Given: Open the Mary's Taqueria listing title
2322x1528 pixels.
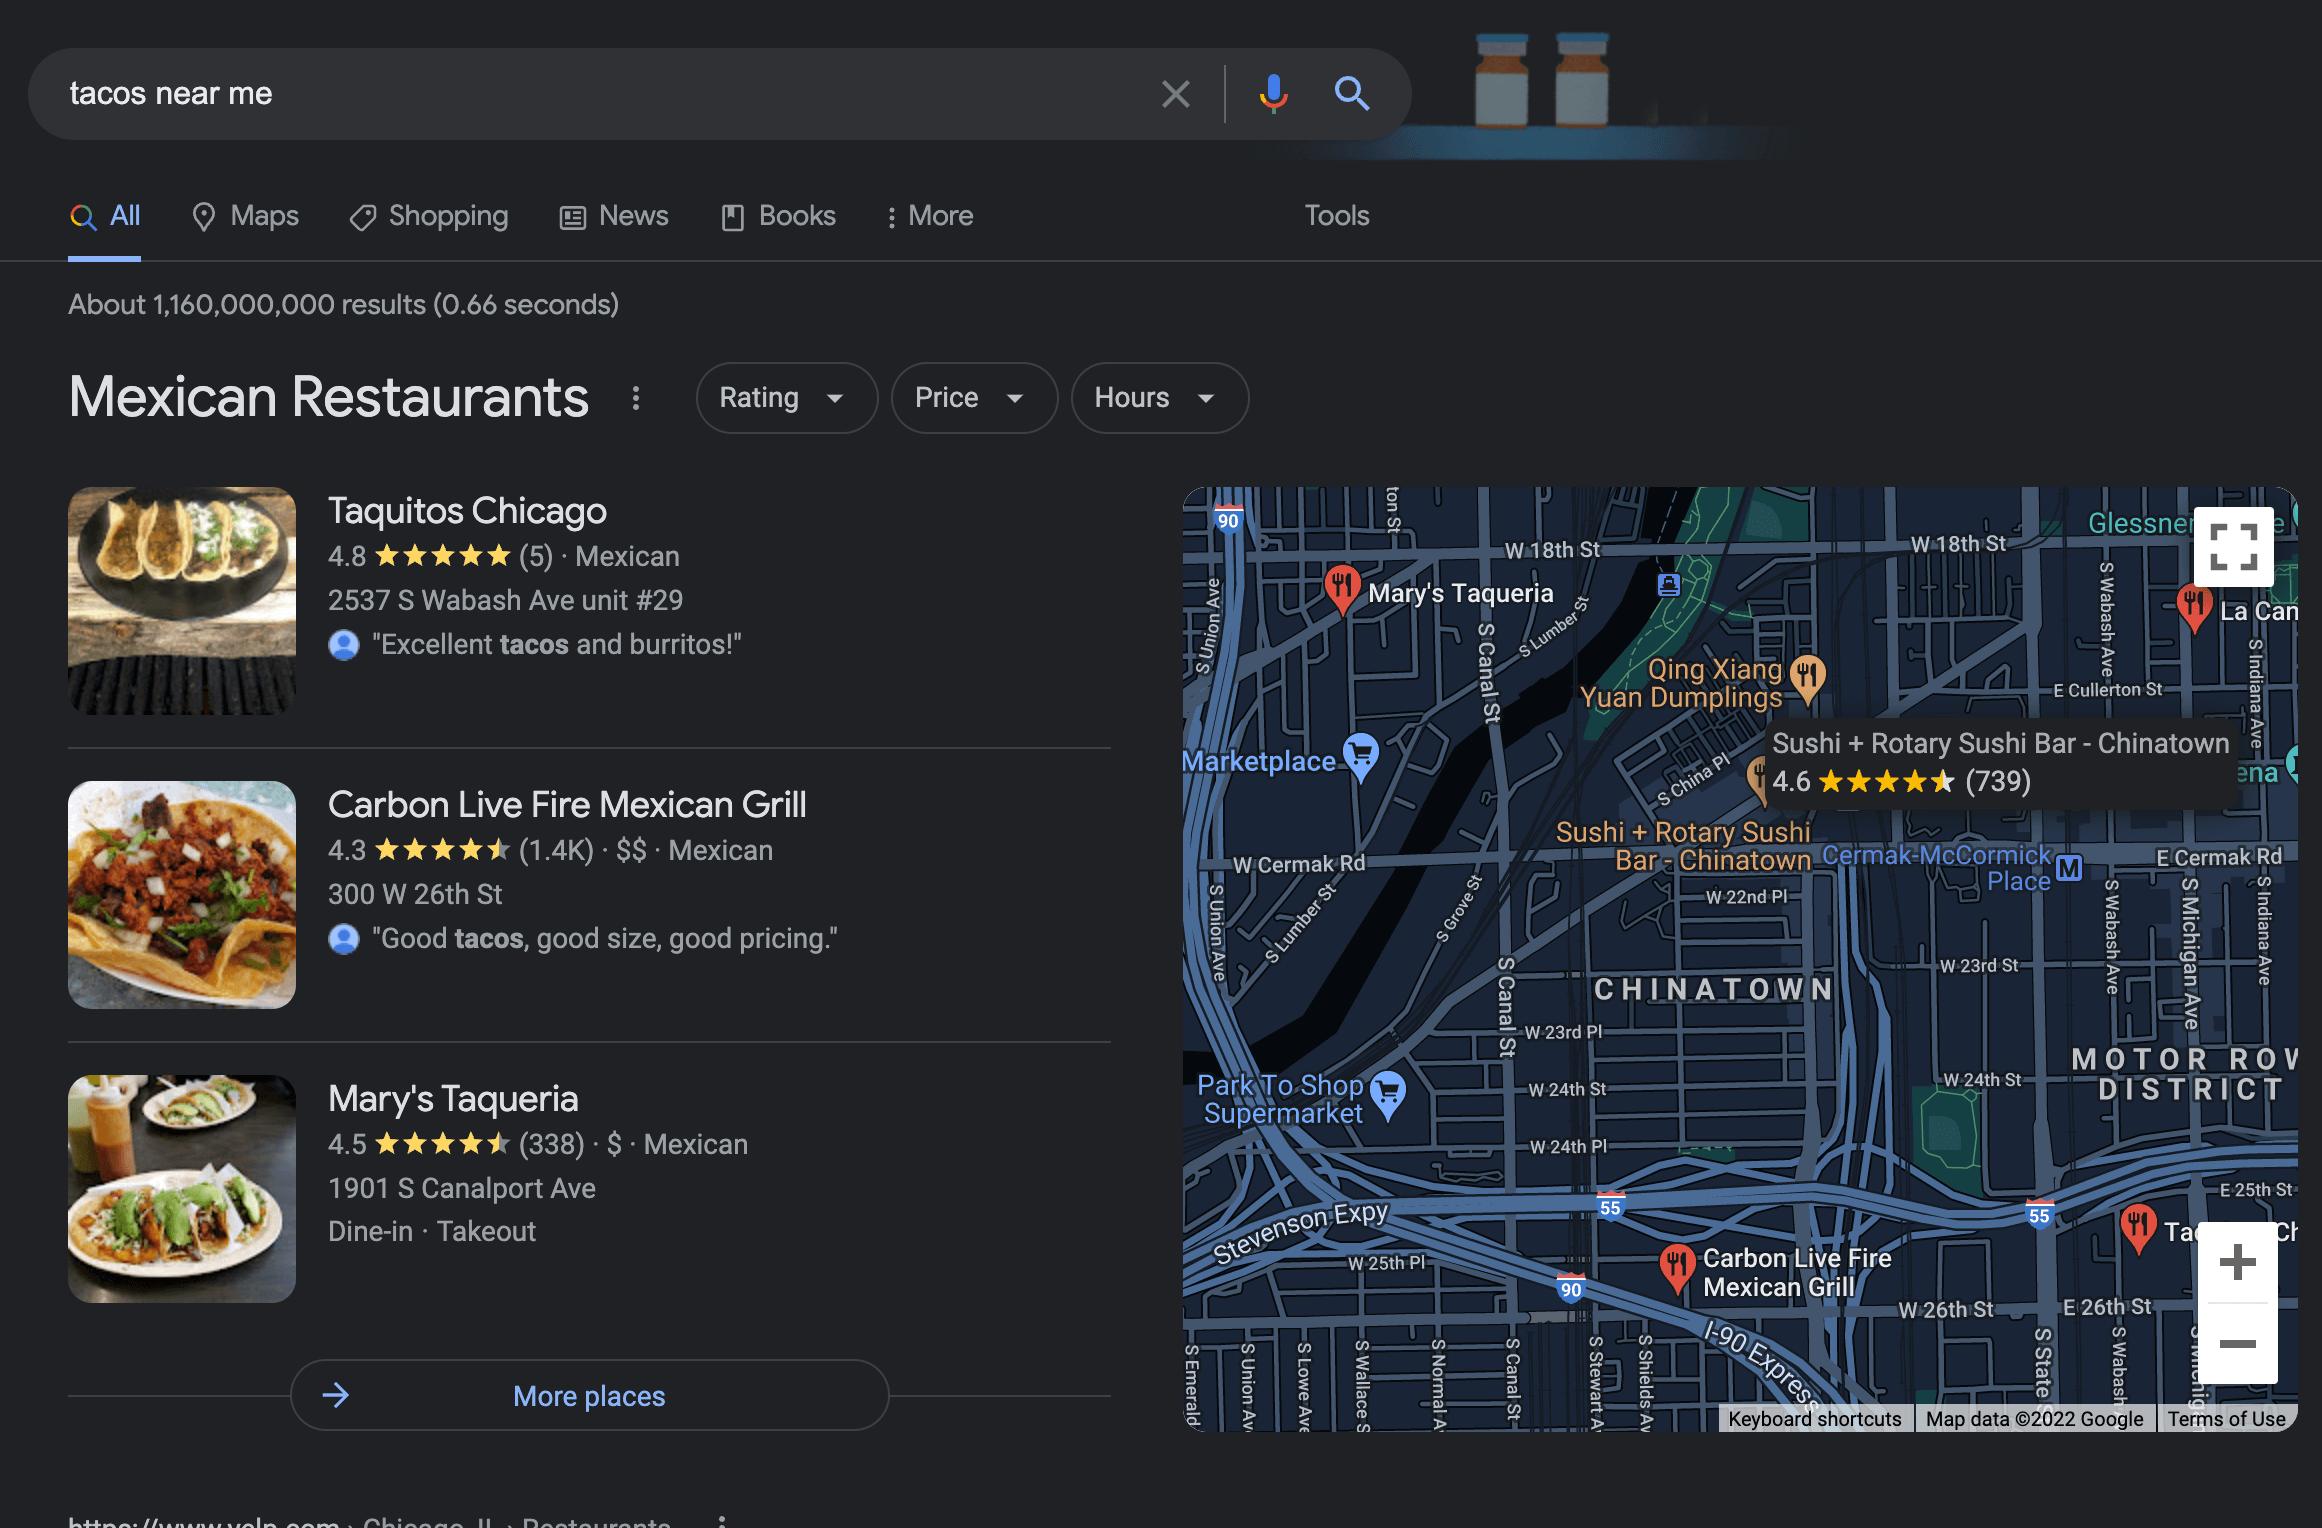Looking at the screenshot, I should tap(453, 1099).
